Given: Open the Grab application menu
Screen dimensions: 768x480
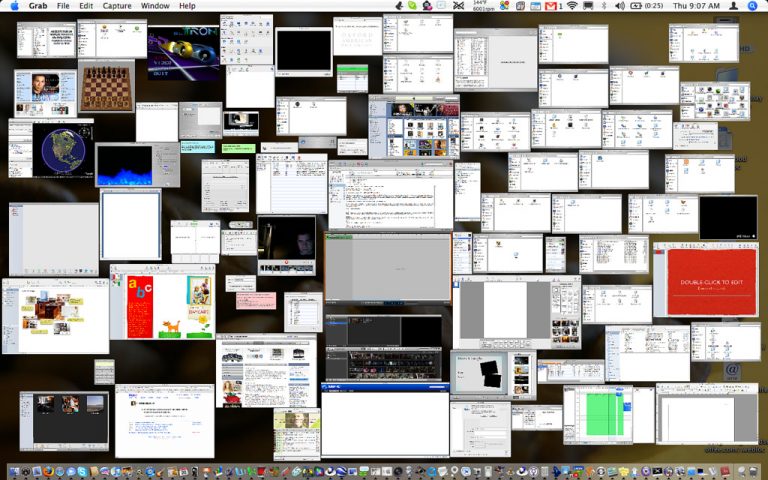Looking at the screenshot, I should pos(38,6).
